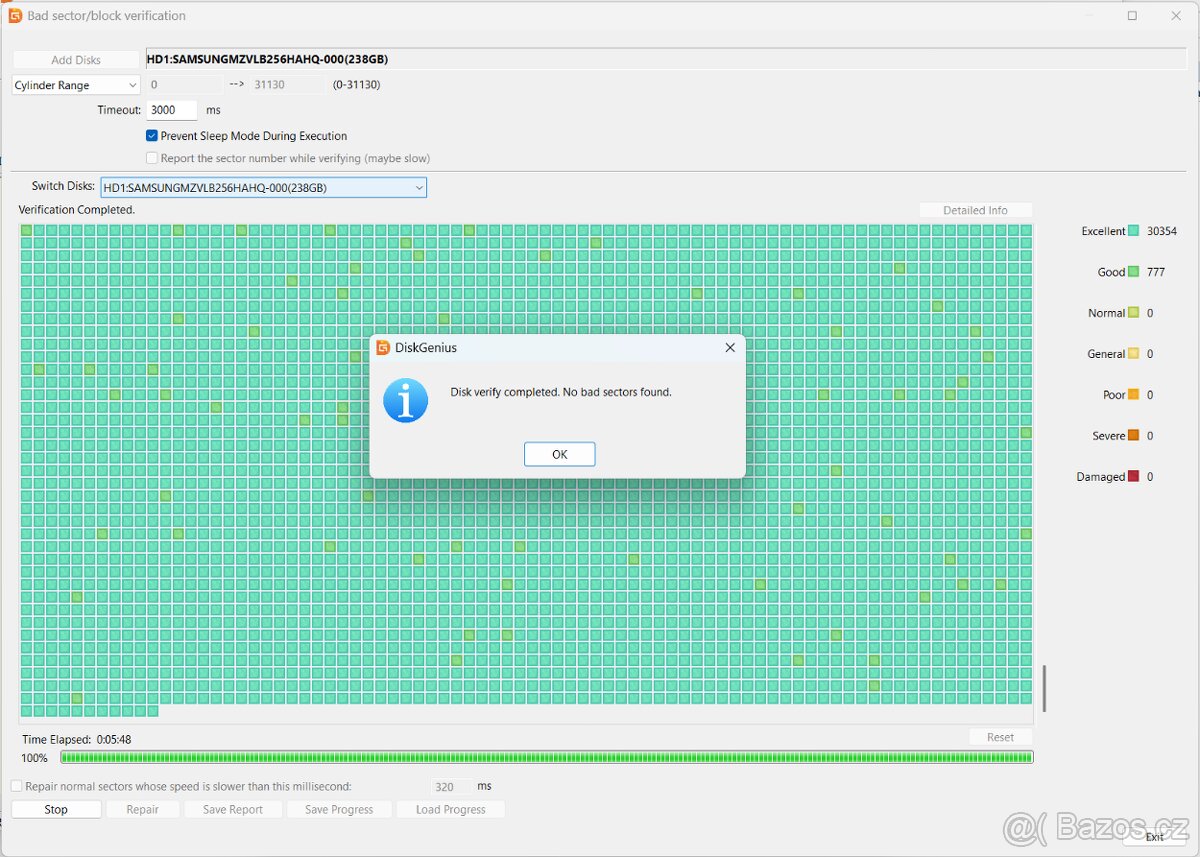Click the Repair button
Image resolution: width=1200 pixels, height=857 pixels.
(x=143, y=810)
